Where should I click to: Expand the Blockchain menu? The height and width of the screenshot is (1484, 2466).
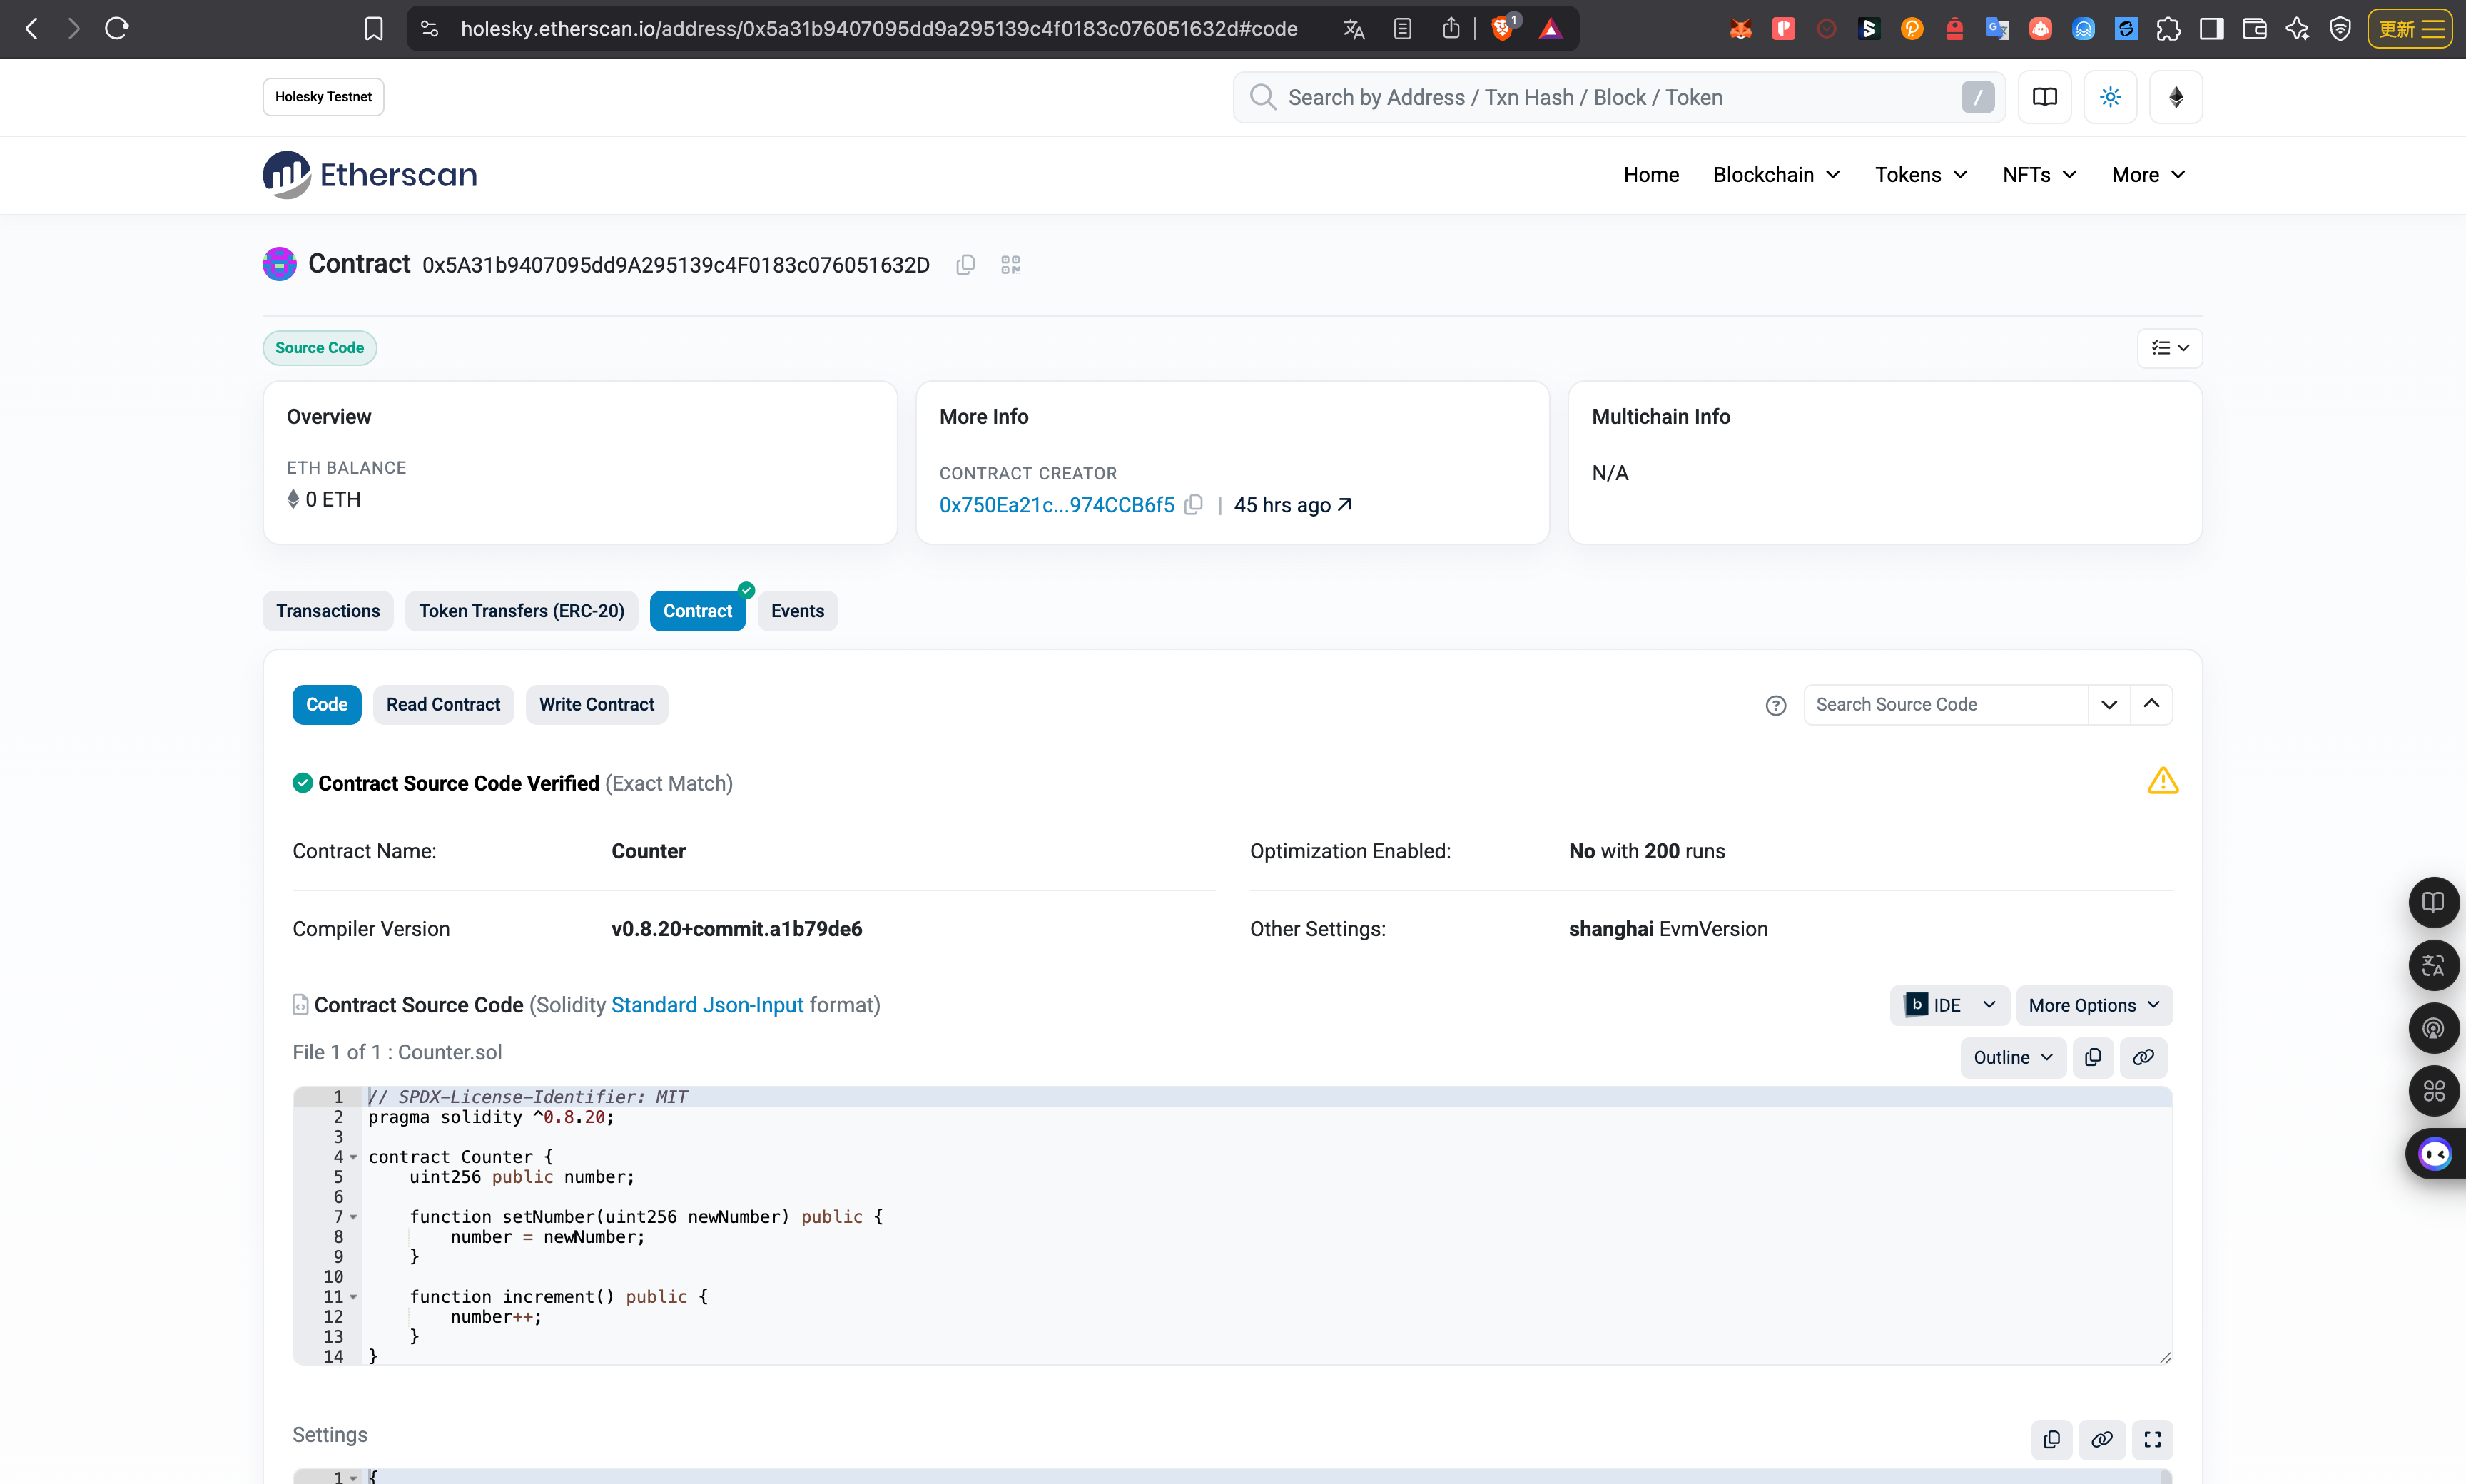1776,175
